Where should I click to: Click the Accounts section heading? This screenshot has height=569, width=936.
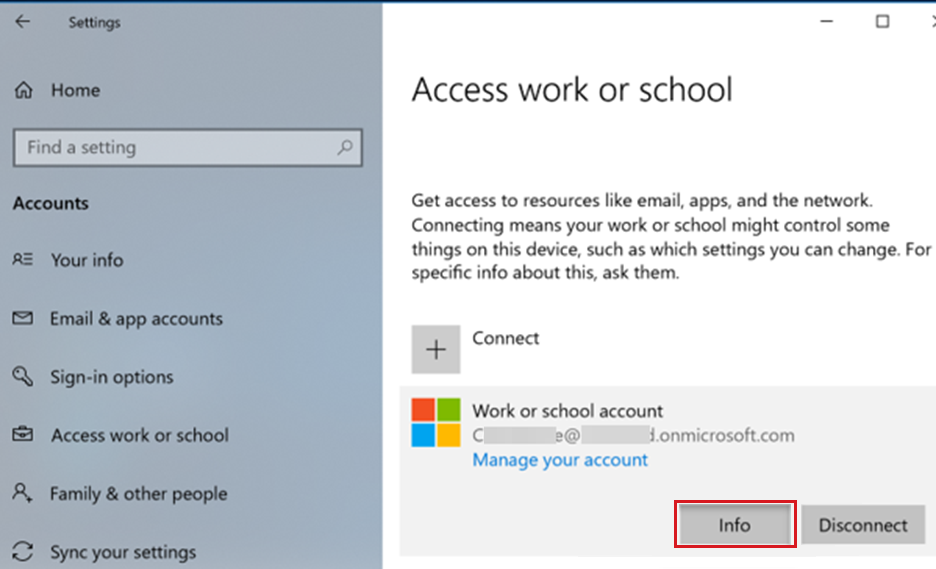coord(51,204)
